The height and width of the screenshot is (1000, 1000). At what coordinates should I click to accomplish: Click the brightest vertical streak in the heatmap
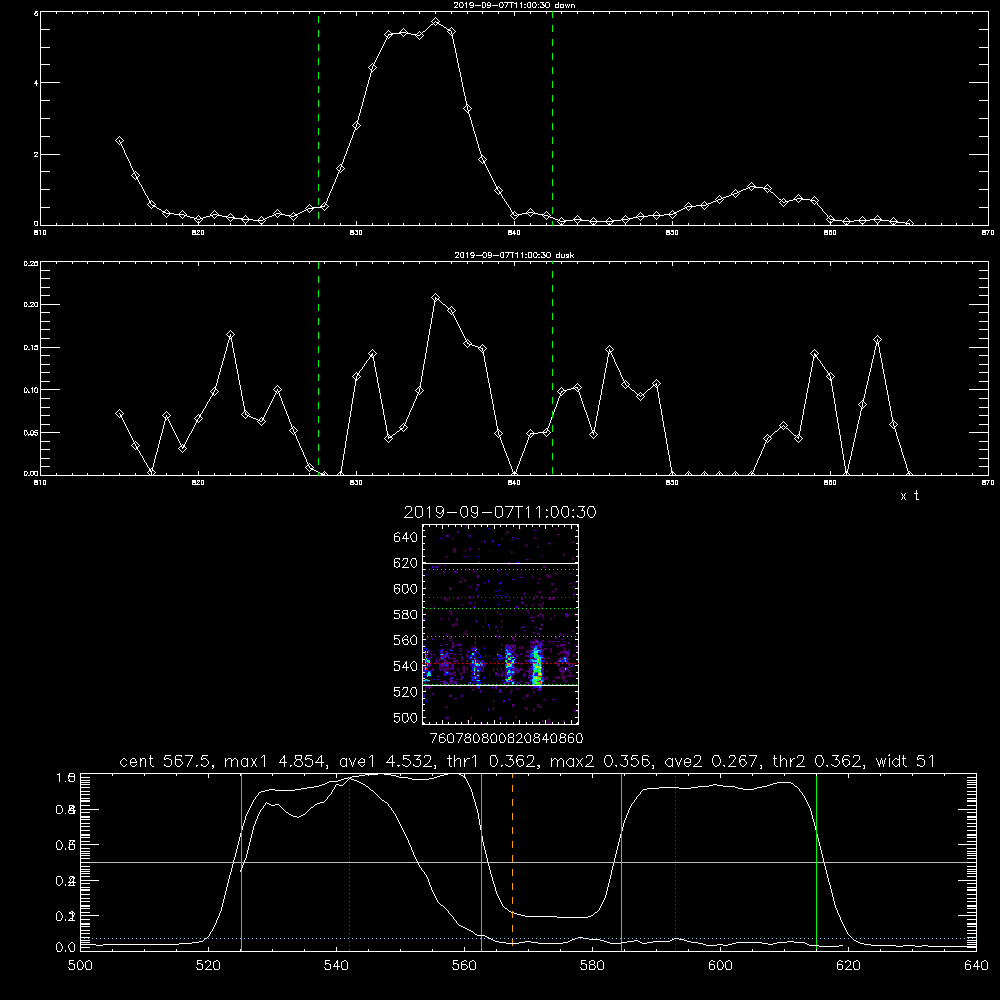pos(537,665)
